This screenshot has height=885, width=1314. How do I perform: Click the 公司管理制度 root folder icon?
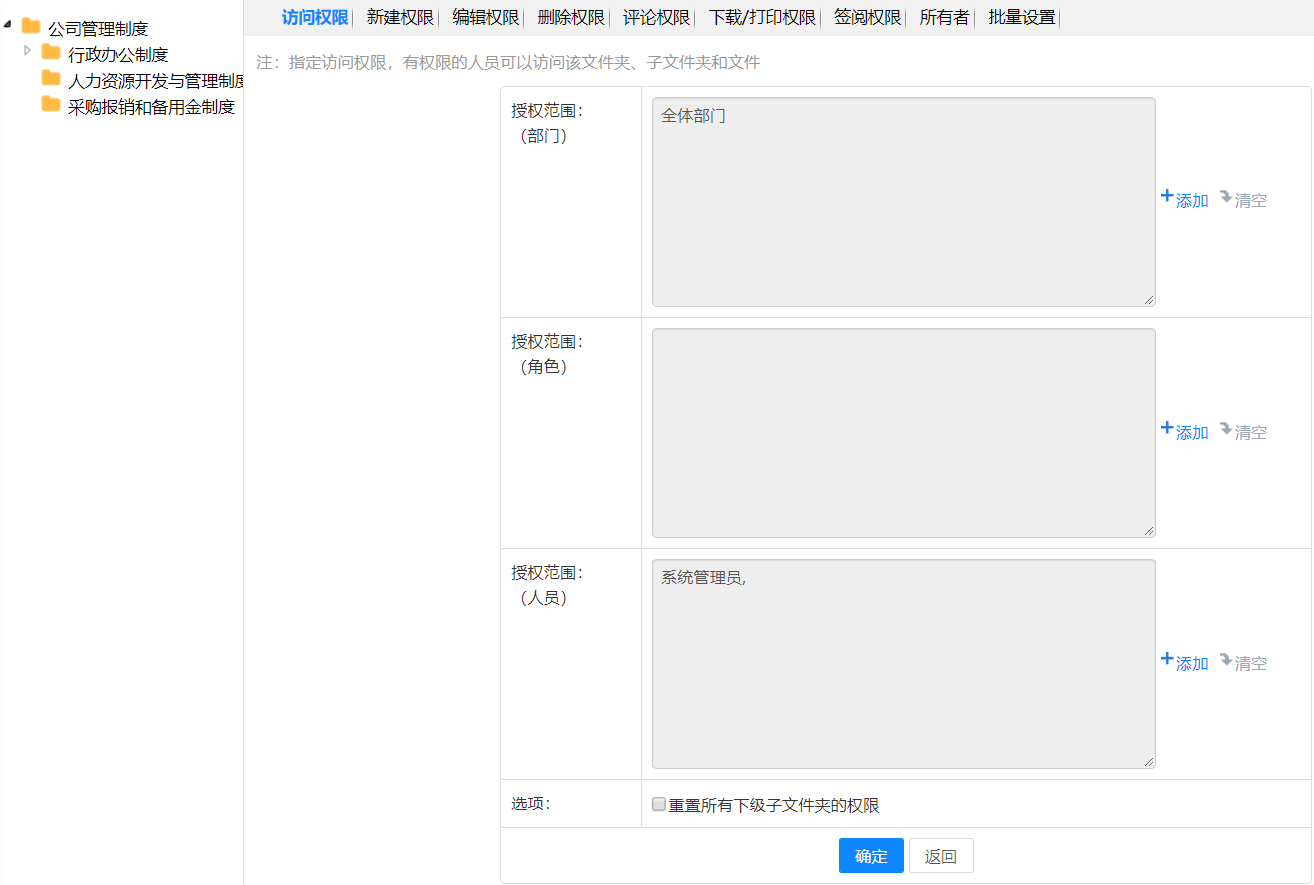tap(31, 27)
